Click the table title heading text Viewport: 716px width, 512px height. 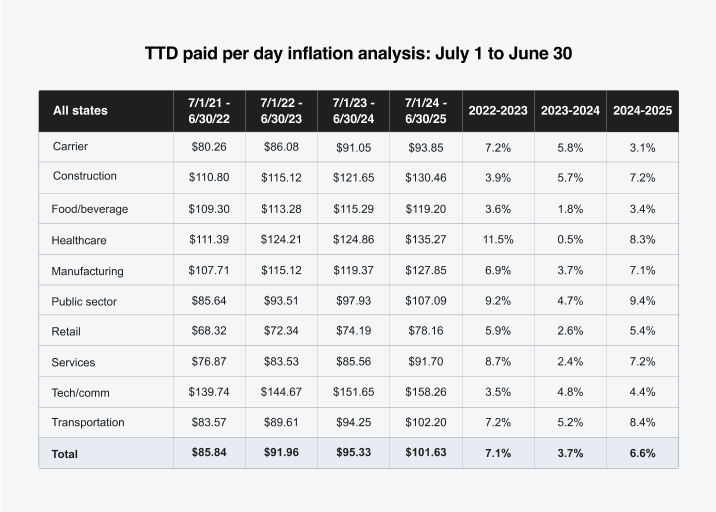point(358,54)
